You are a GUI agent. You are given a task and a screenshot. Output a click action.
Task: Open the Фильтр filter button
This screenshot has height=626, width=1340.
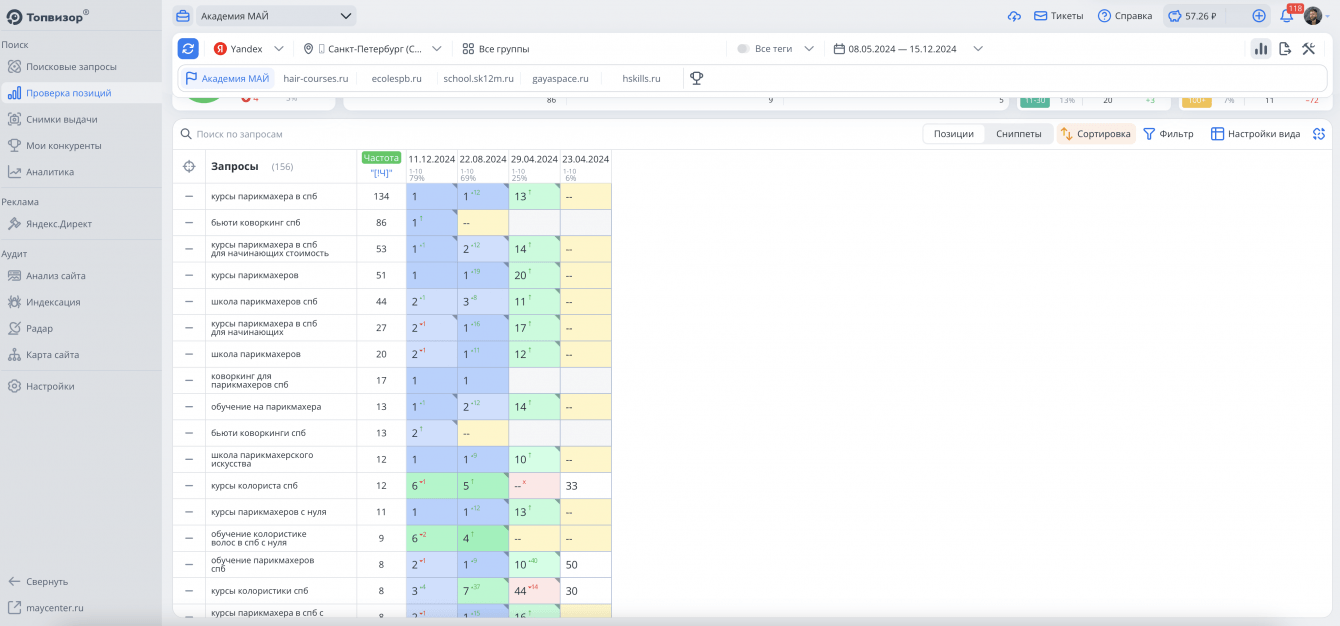point(1168,134)
